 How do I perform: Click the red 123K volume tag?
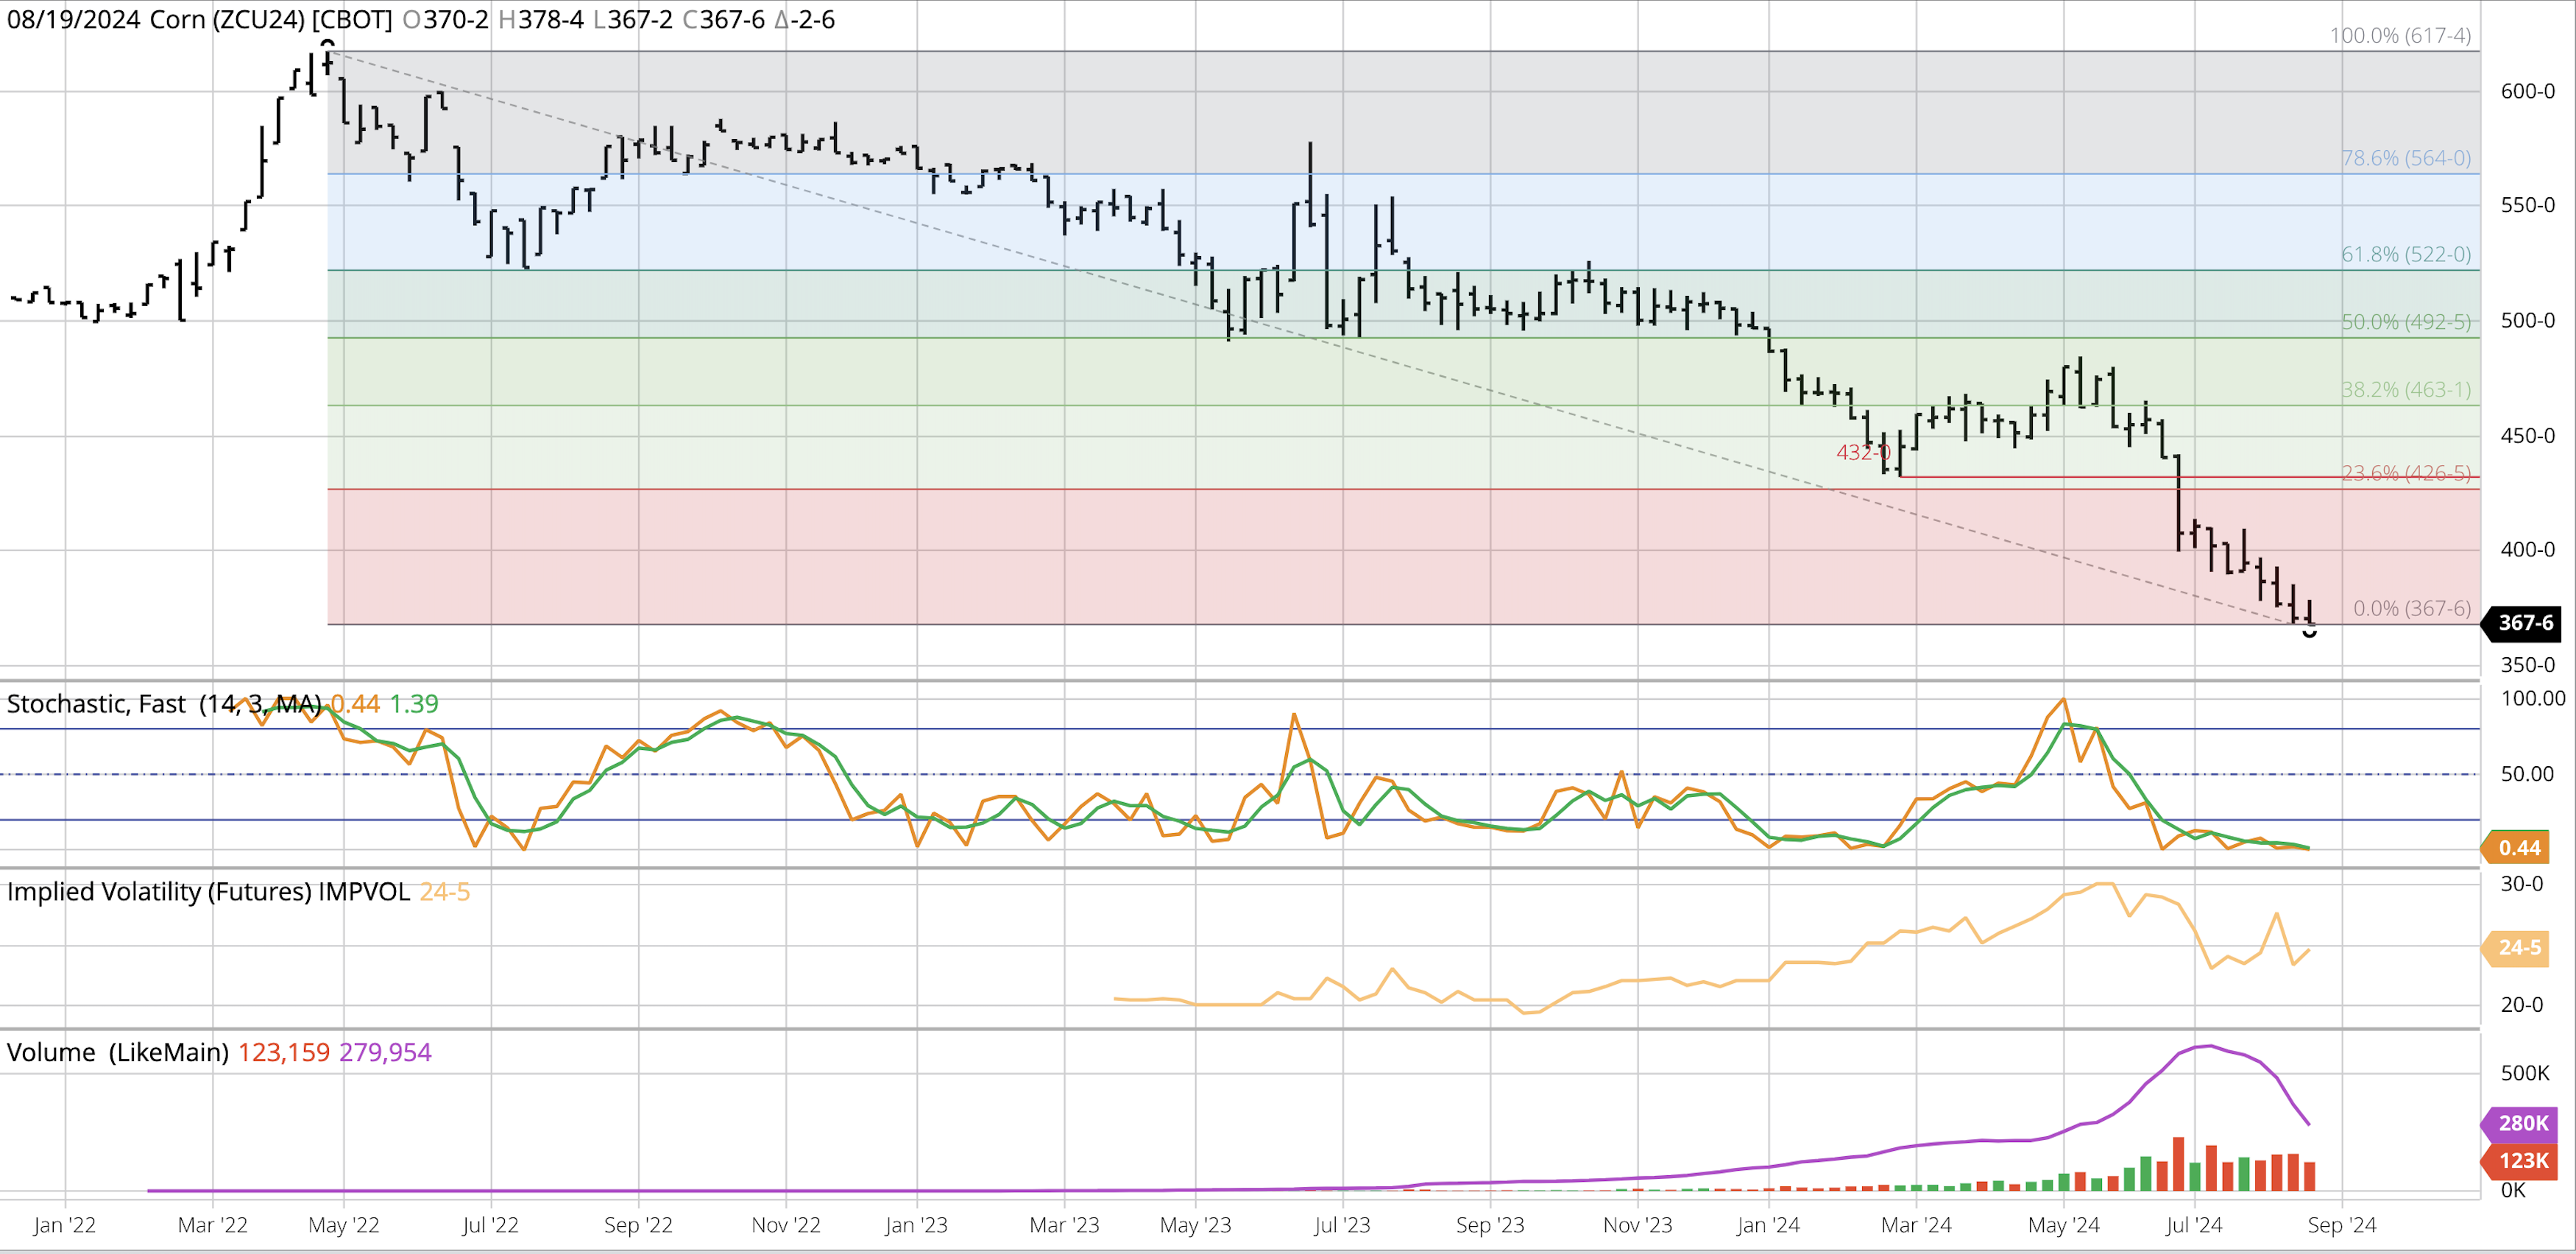[2521, 1161]
